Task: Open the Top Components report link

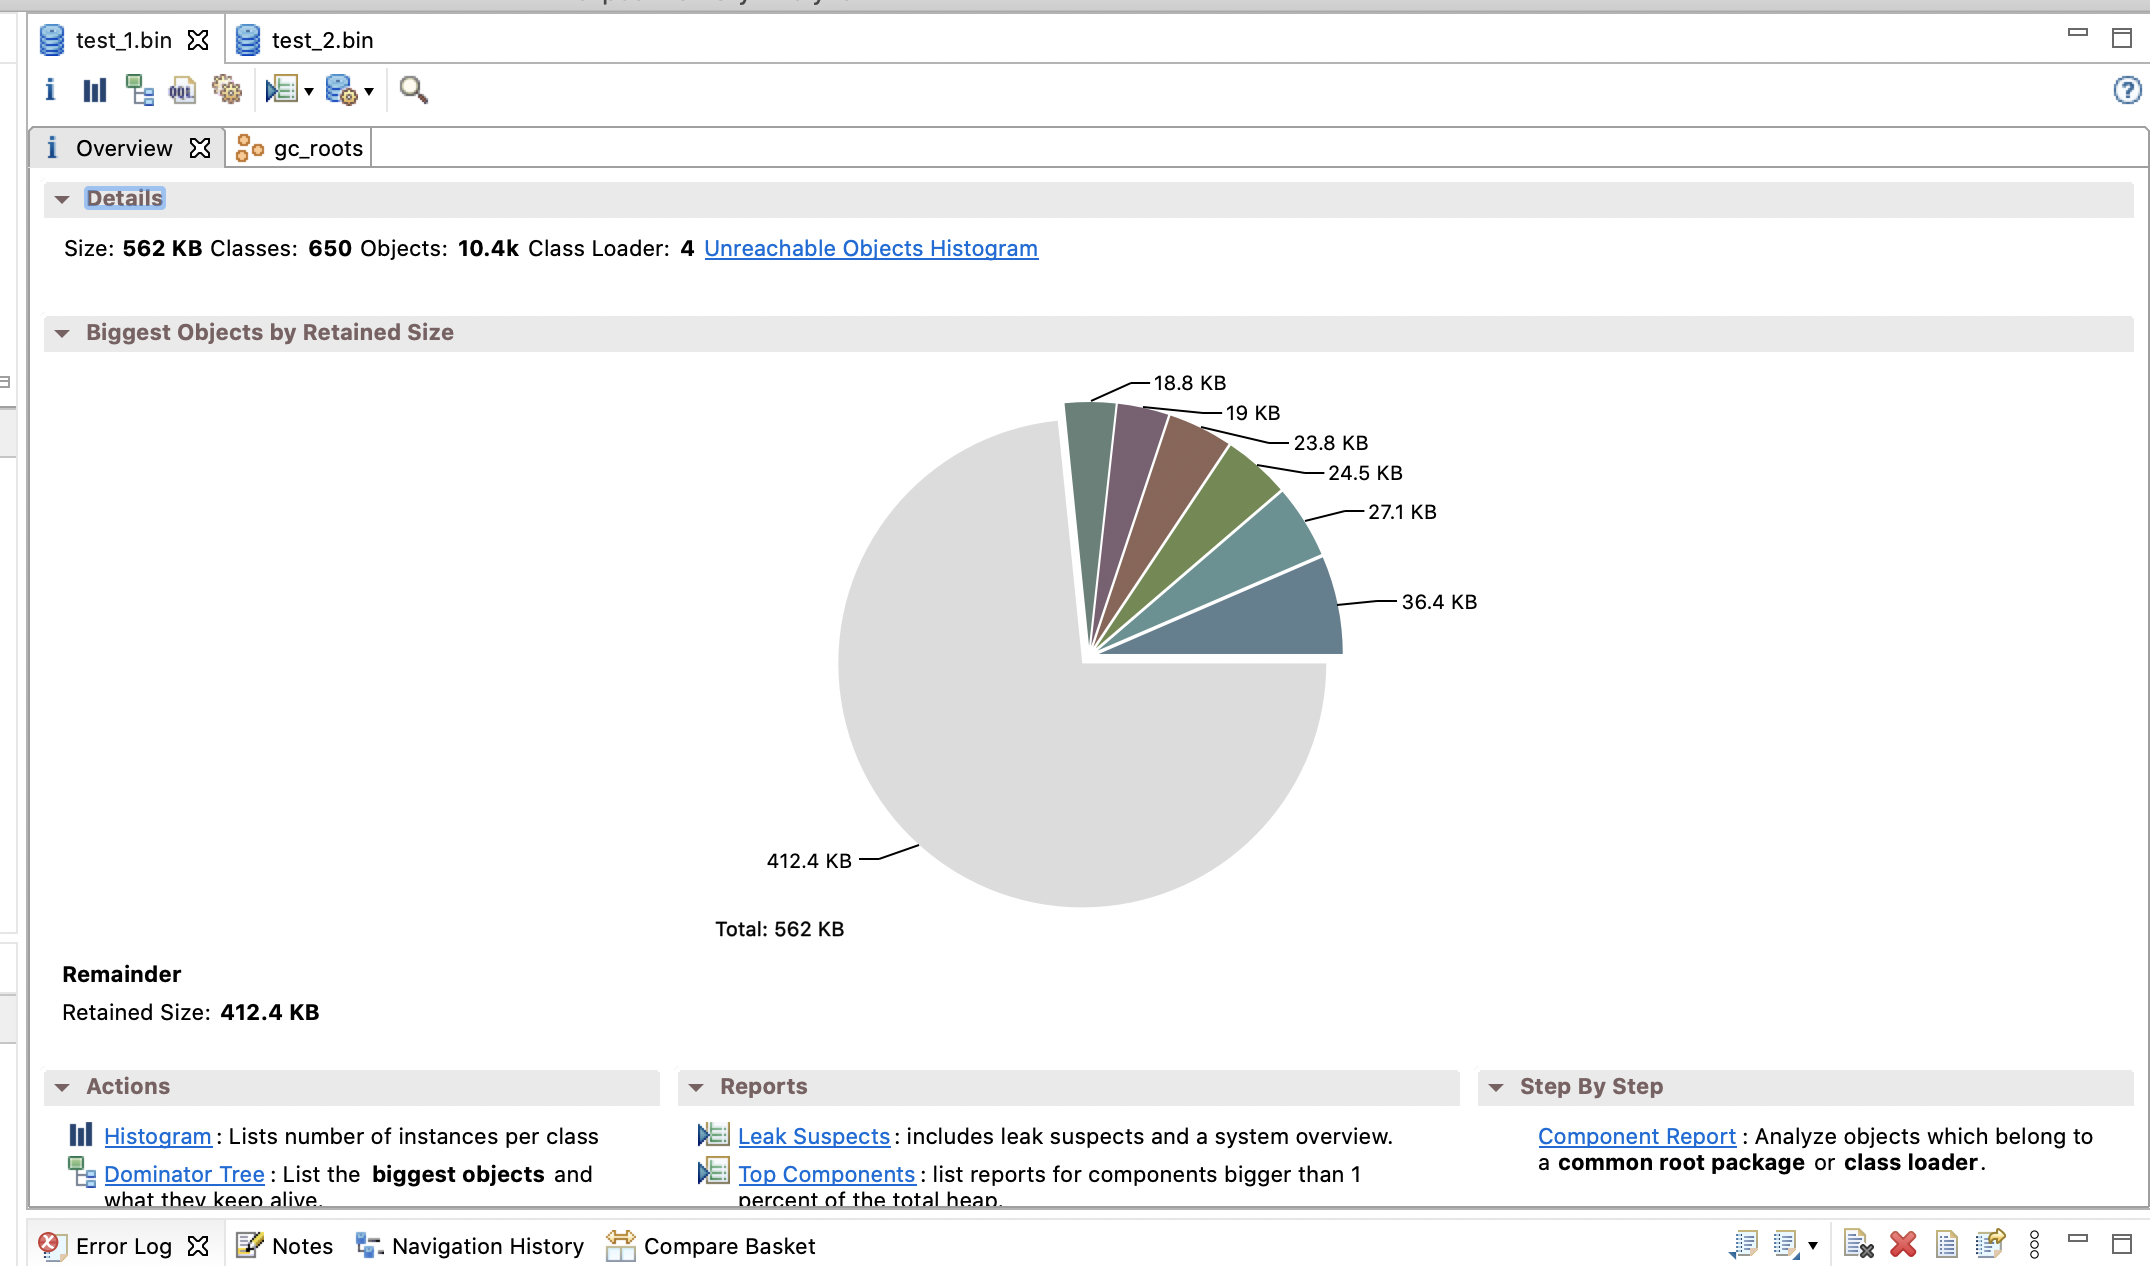Action: tap(827, 1174)
